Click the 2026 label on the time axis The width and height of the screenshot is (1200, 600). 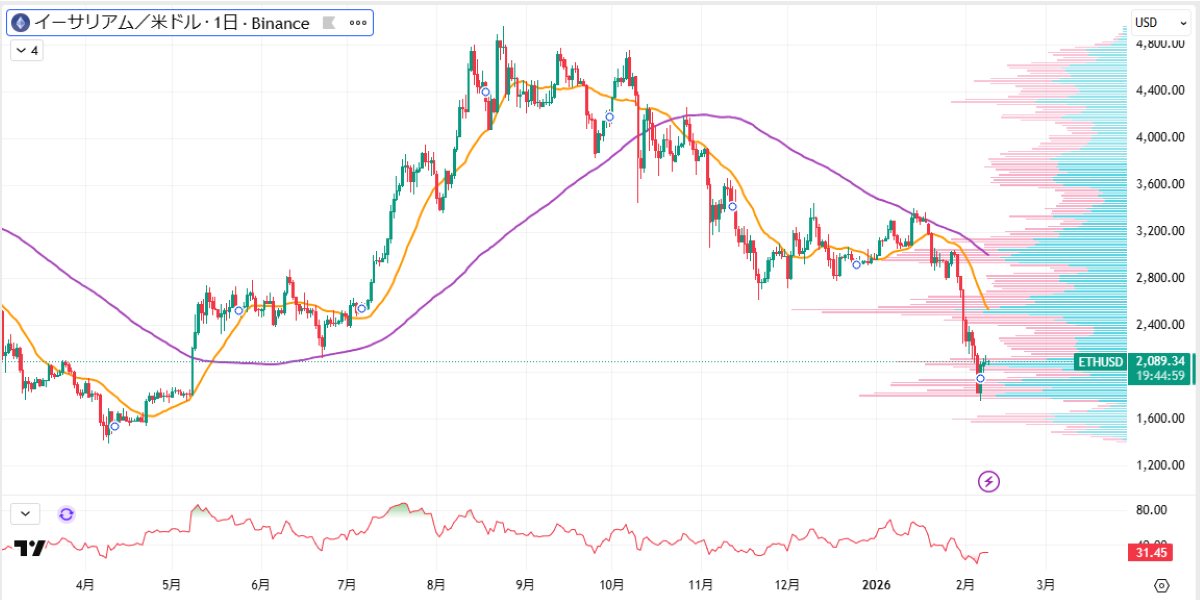coord(877,584)
